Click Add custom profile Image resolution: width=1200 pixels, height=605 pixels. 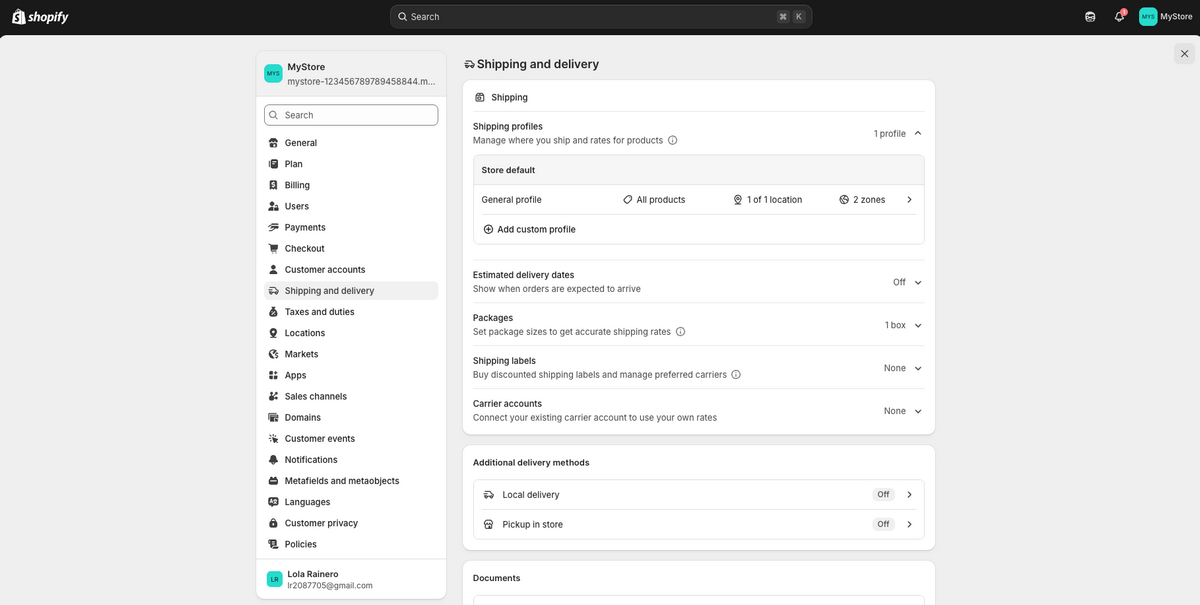pos(529,229)
